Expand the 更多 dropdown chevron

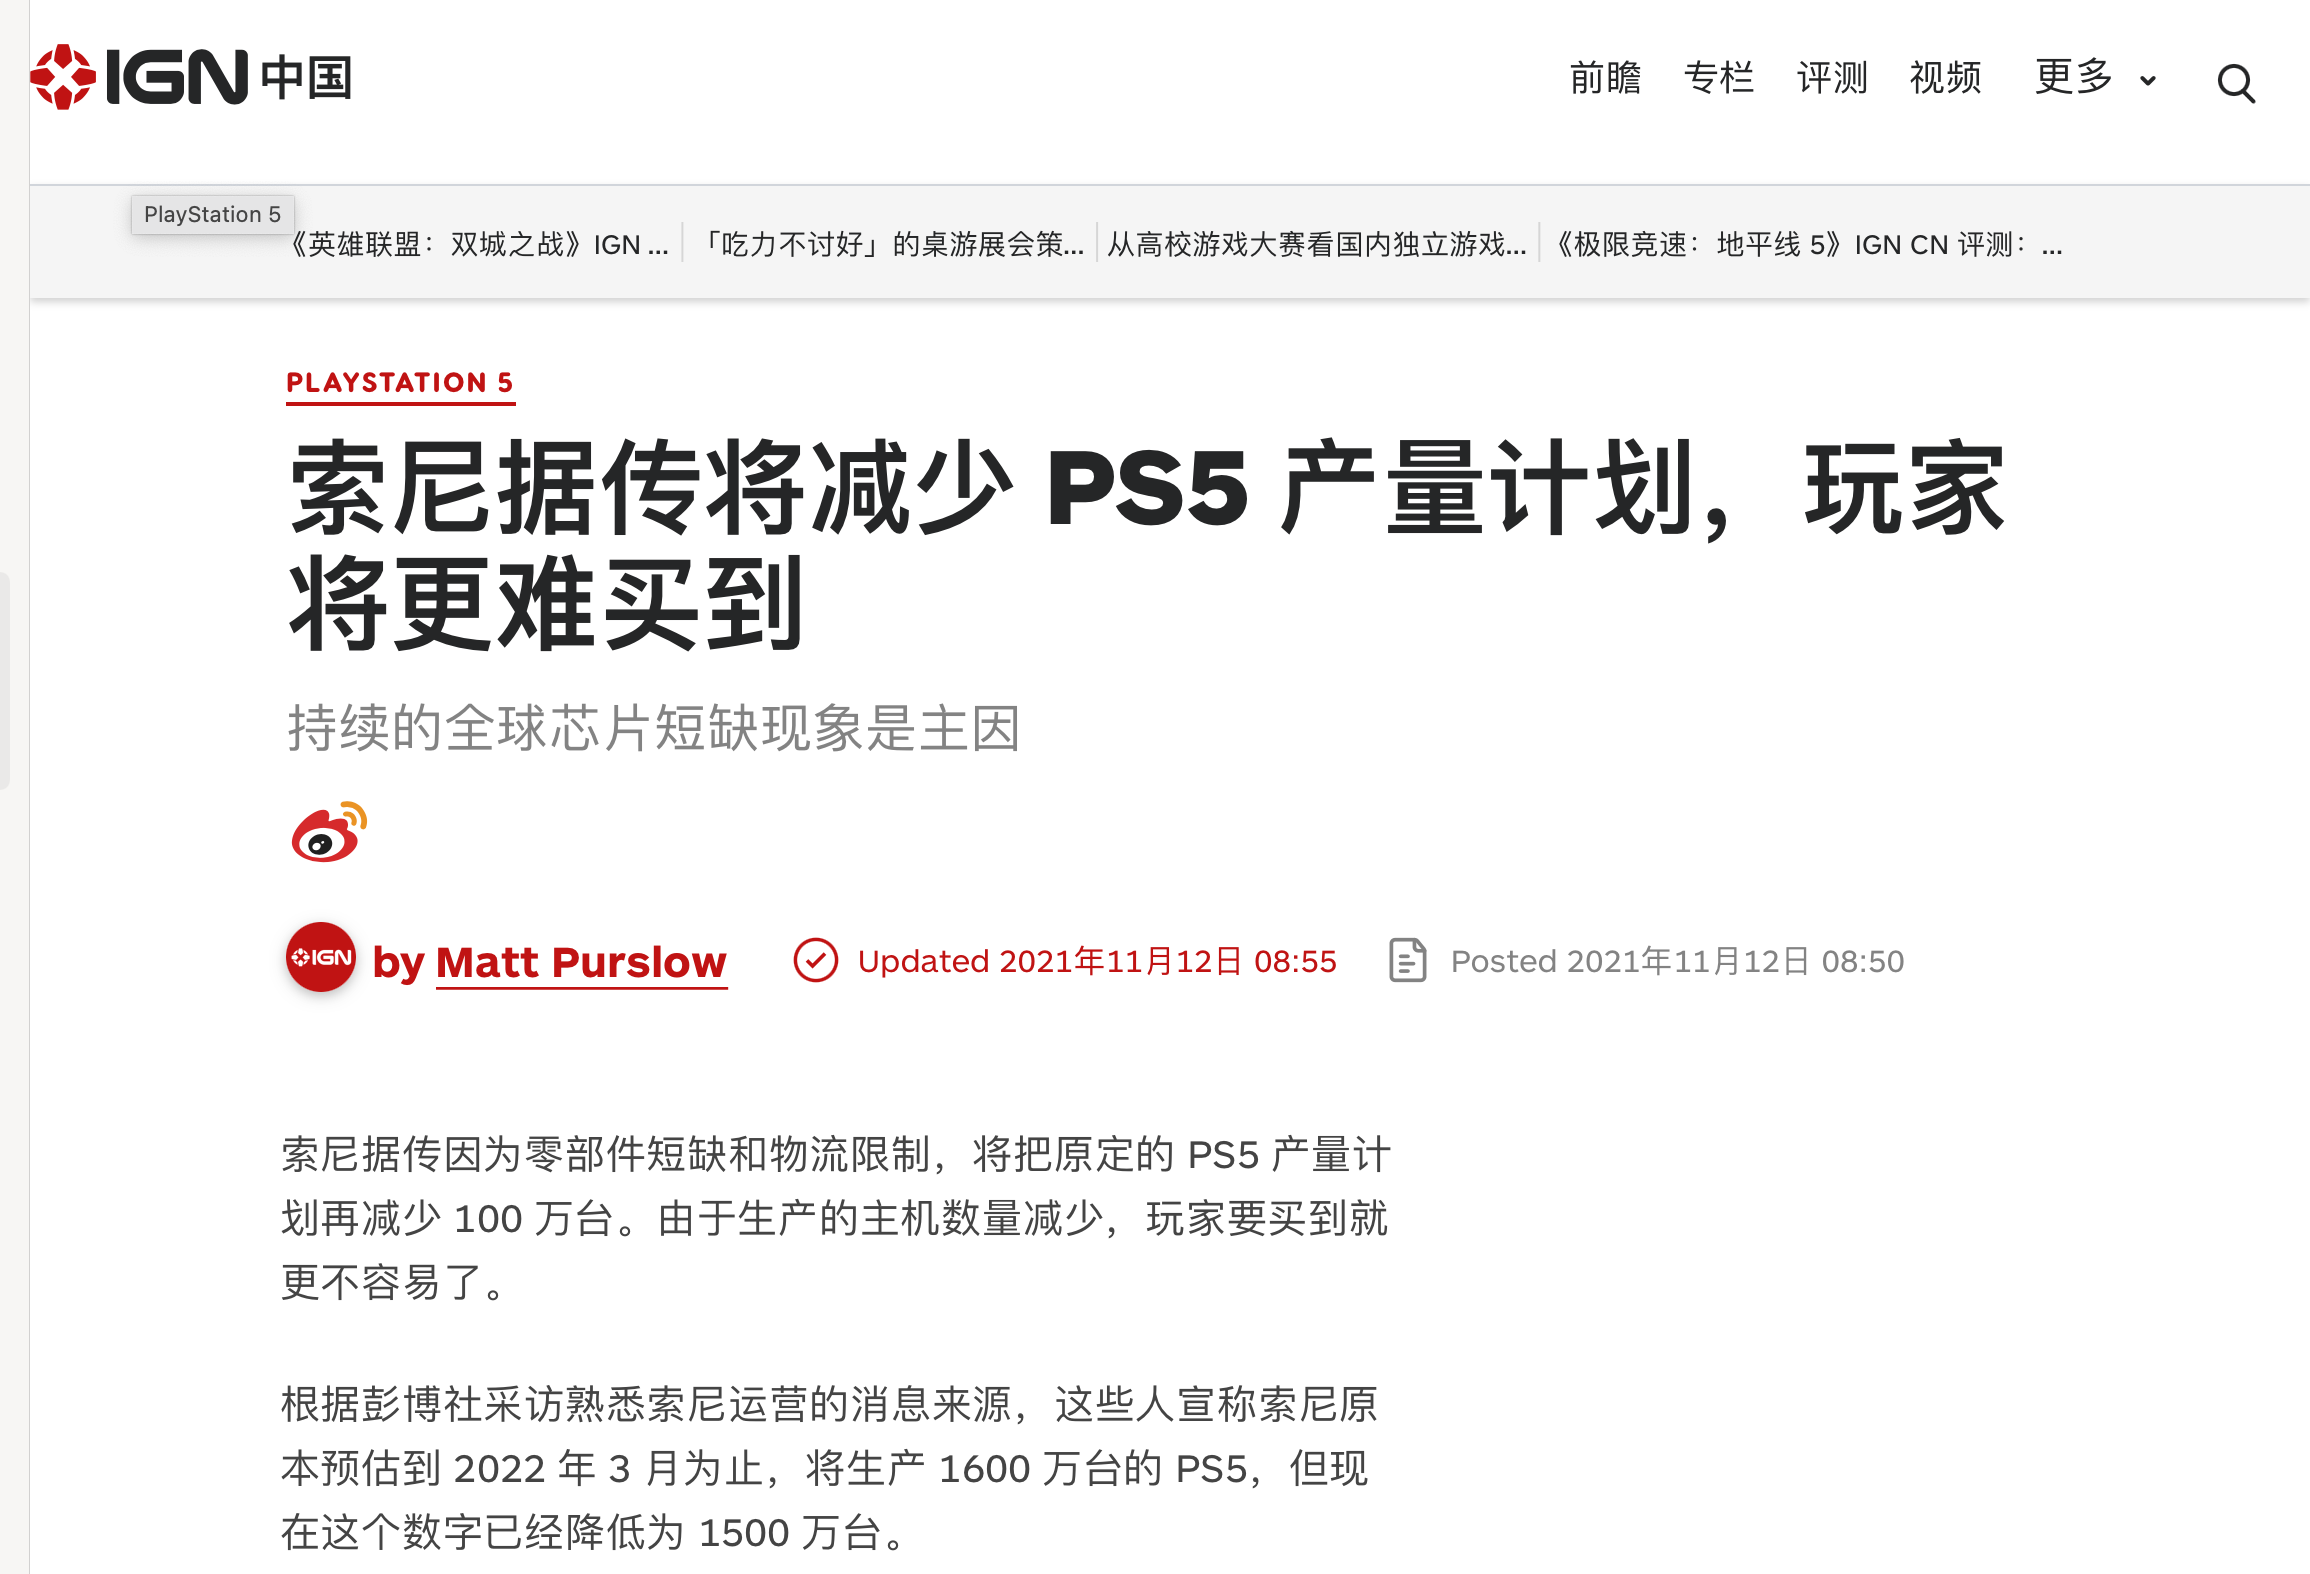tap(2147, 81)
